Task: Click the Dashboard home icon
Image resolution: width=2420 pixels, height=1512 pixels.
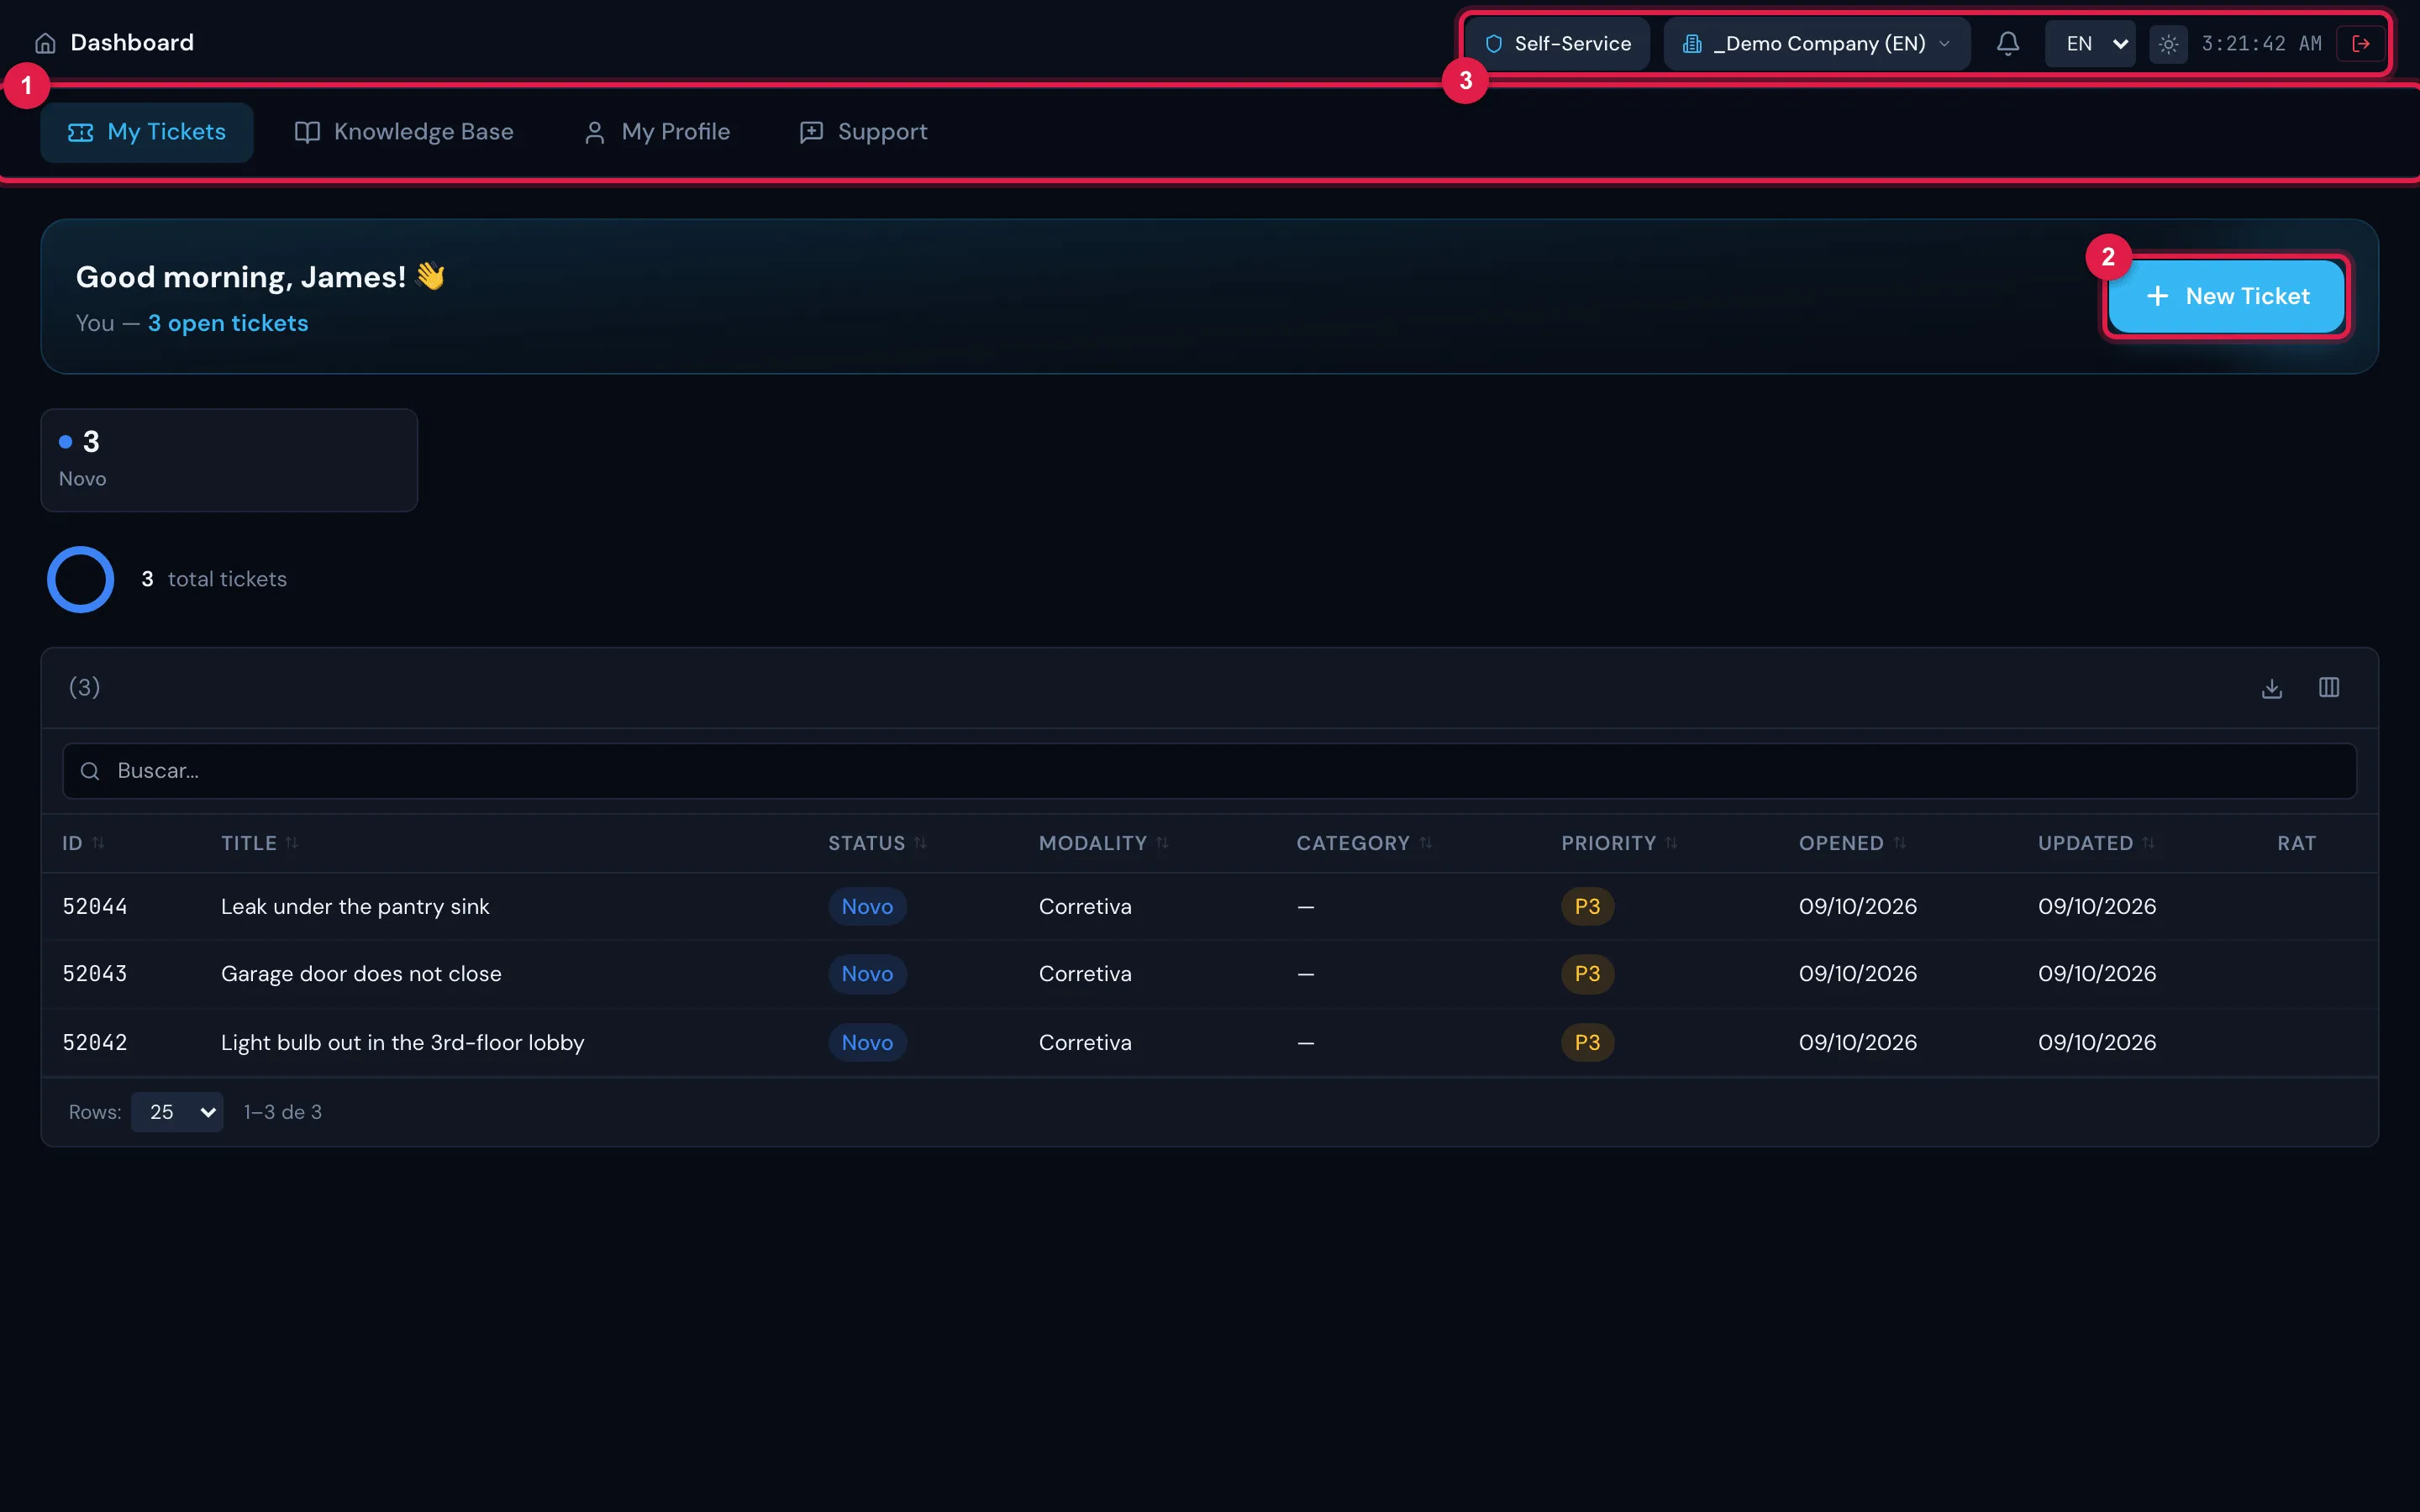Action: (x=45, y=43)
